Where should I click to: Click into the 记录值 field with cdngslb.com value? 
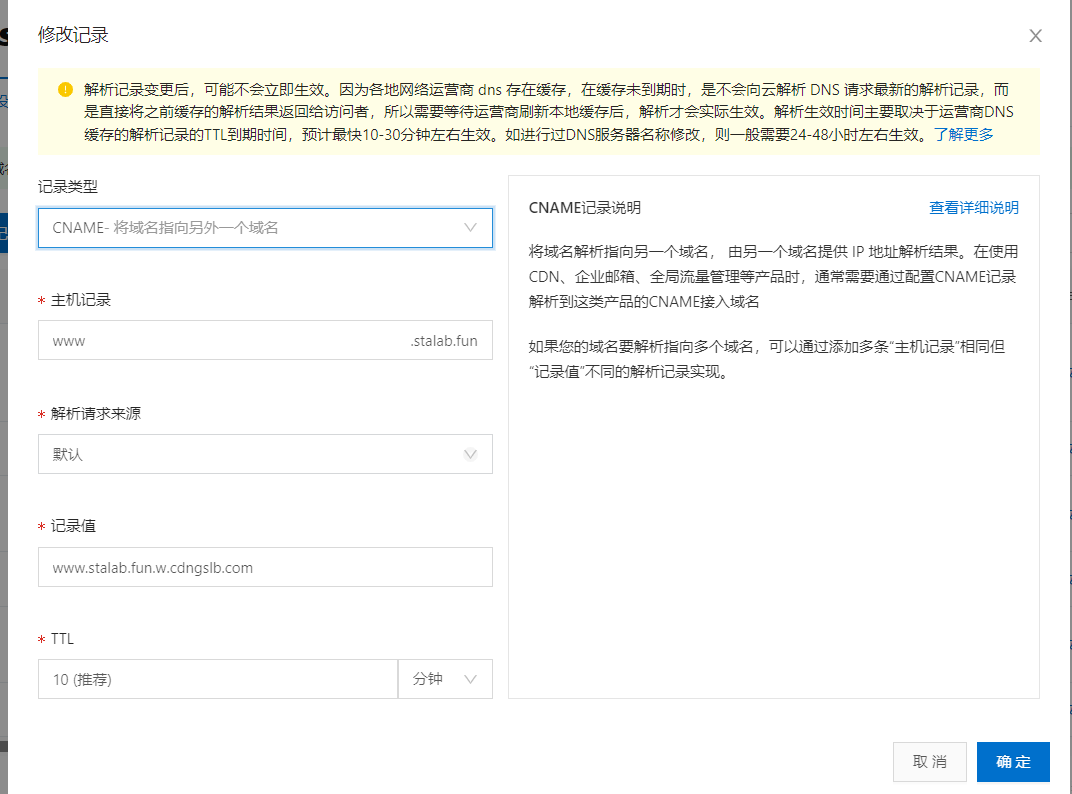pos(265,567)
